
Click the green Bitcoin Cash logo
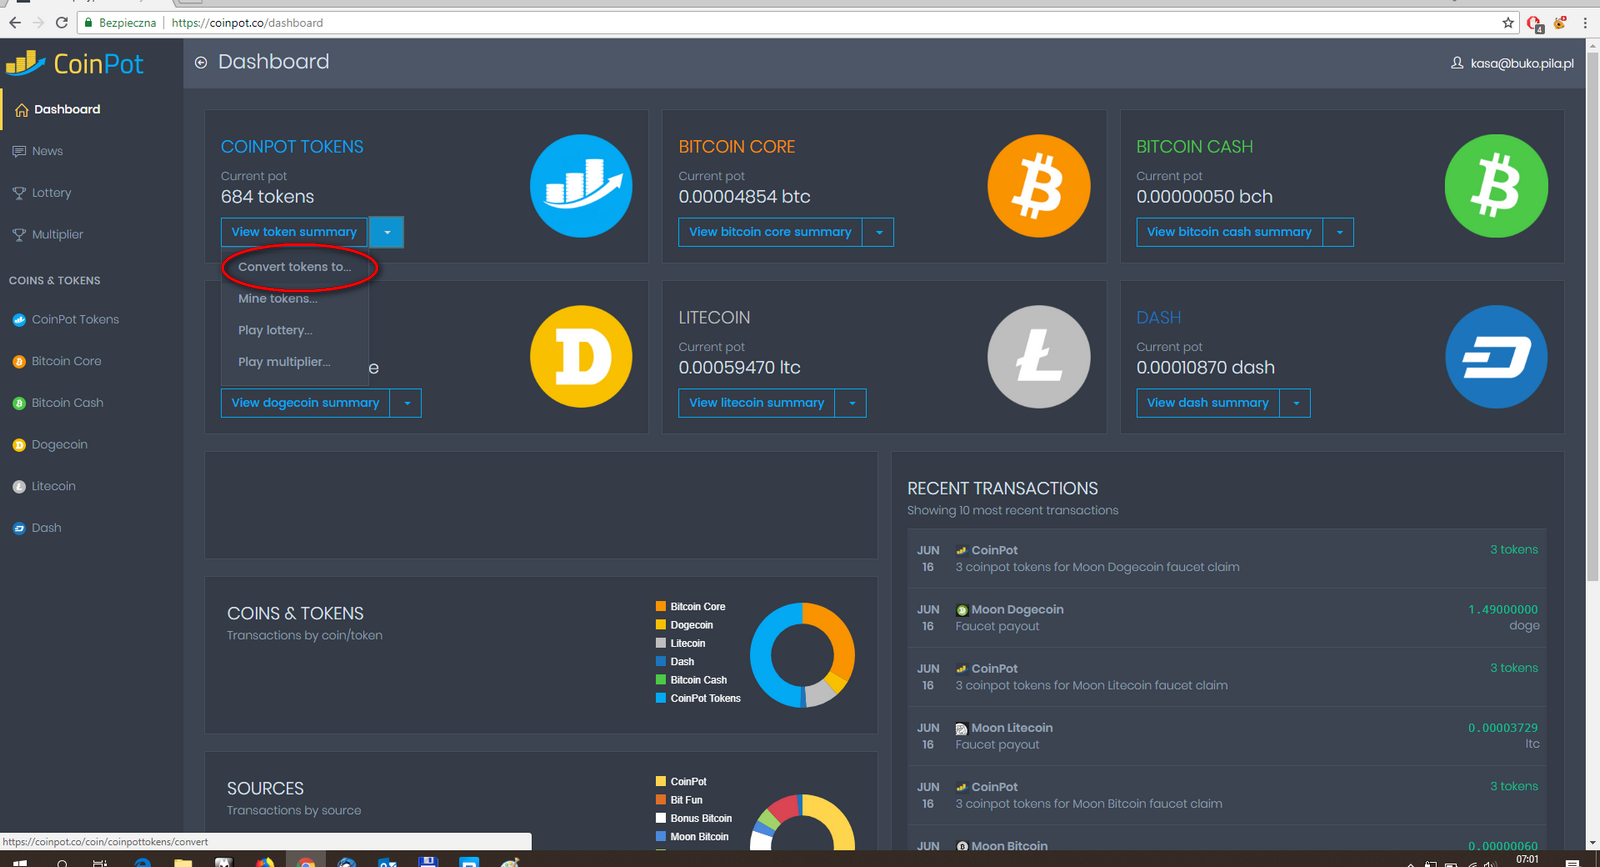[x=1496, y=186]
